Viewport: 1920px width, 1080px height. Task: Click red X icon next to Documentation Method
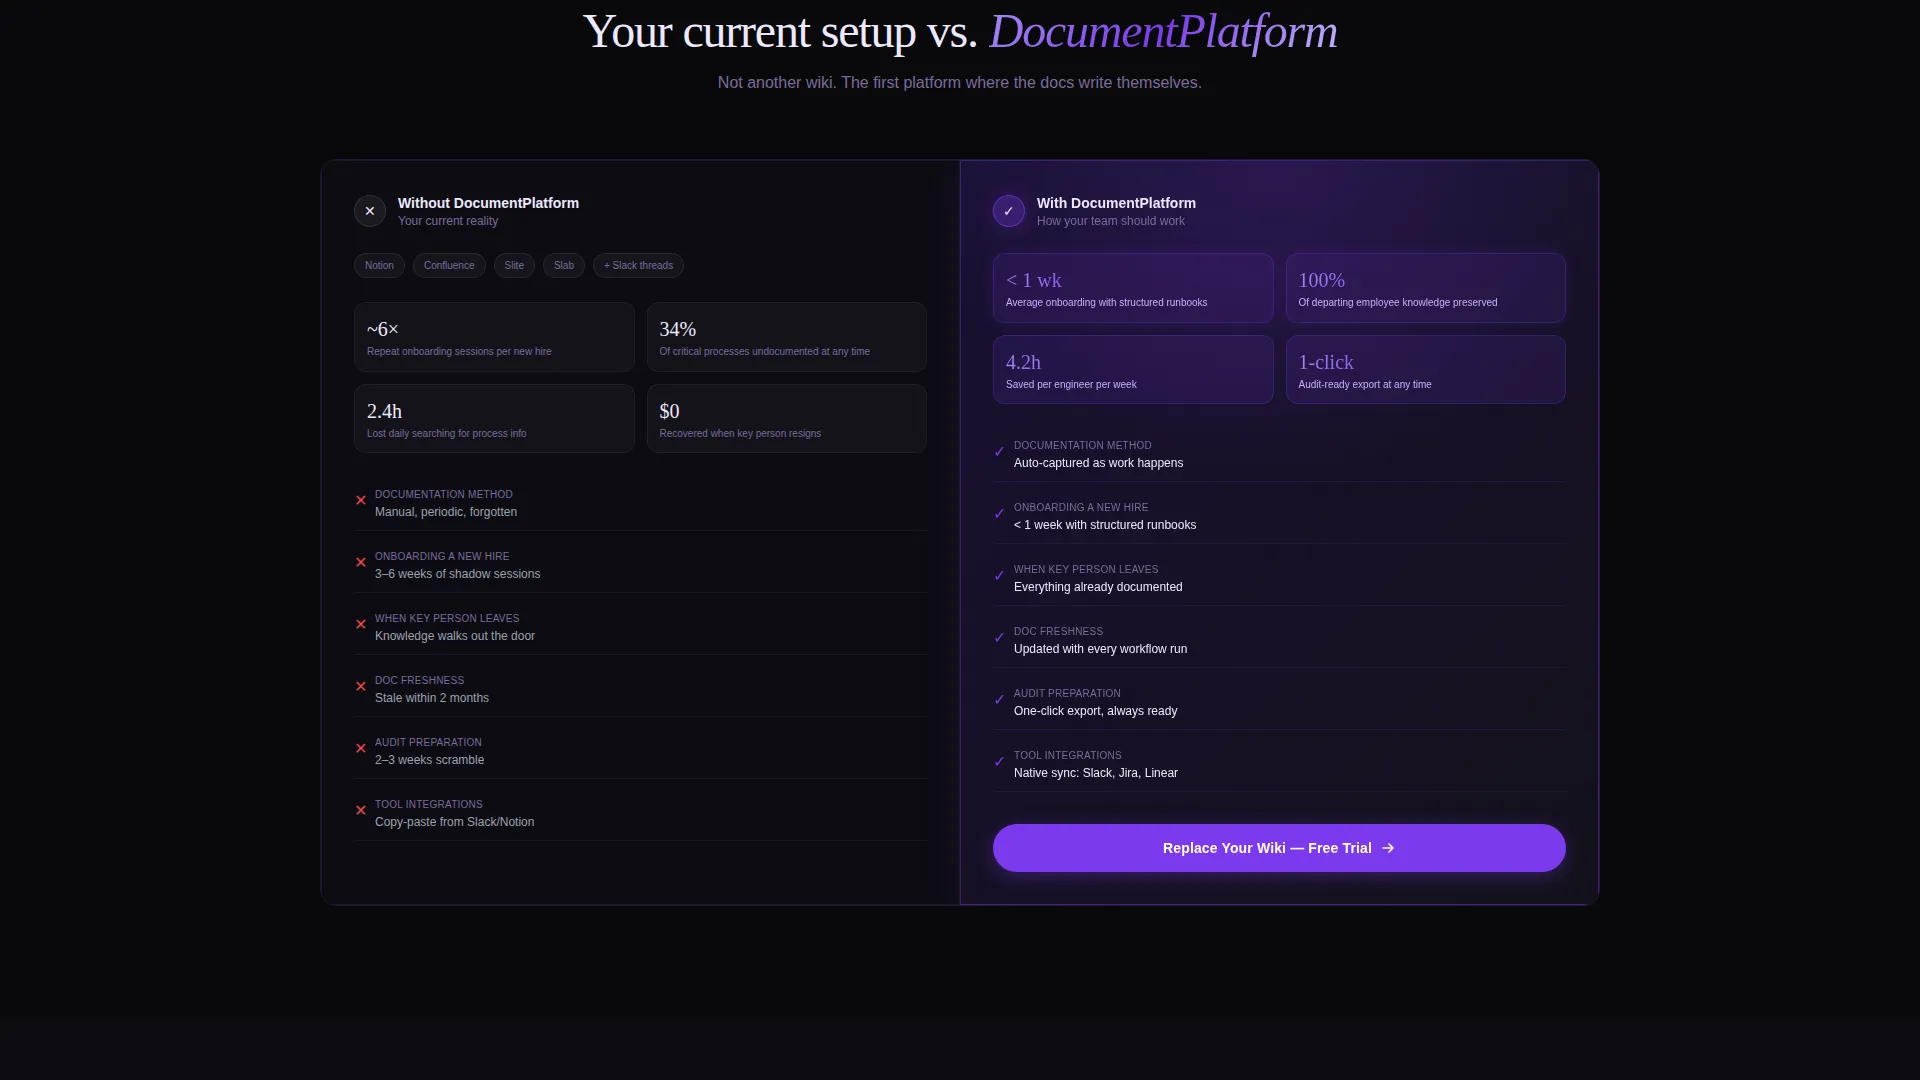click(361, 500)
